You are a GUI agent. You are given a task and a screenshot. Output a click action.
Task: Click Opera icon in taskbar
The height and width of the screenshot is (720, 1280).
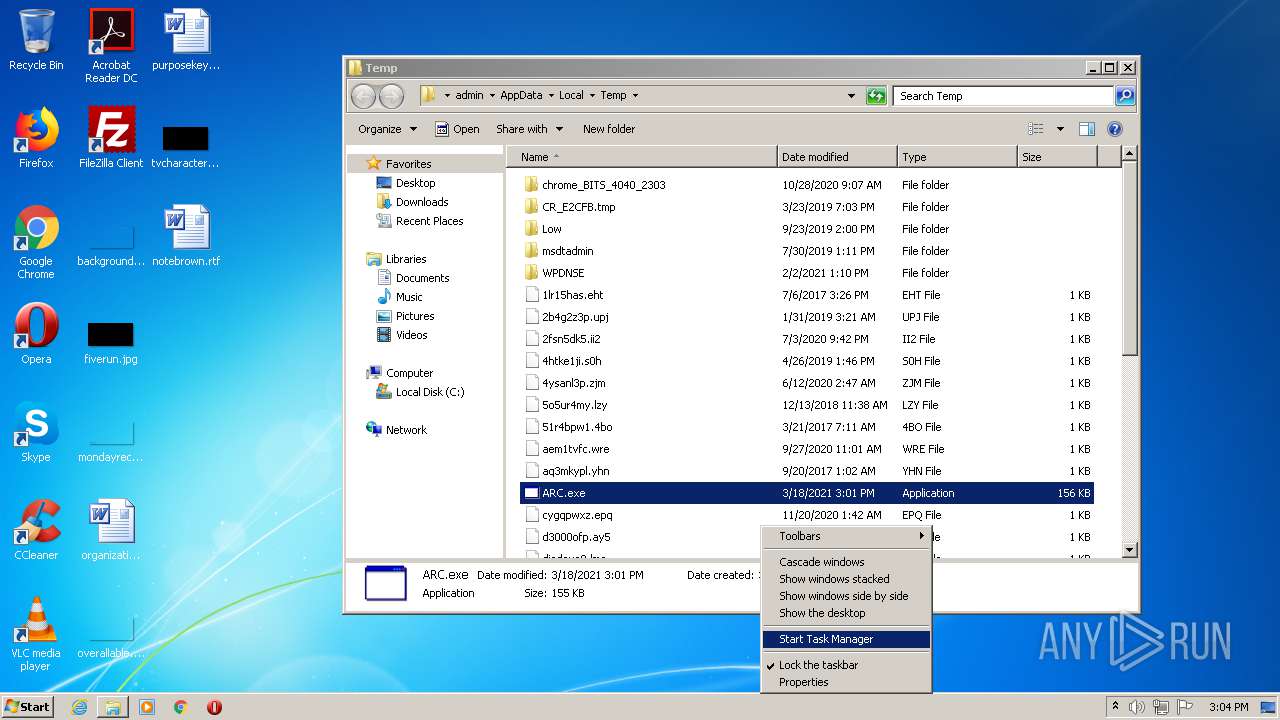point(214,707)
